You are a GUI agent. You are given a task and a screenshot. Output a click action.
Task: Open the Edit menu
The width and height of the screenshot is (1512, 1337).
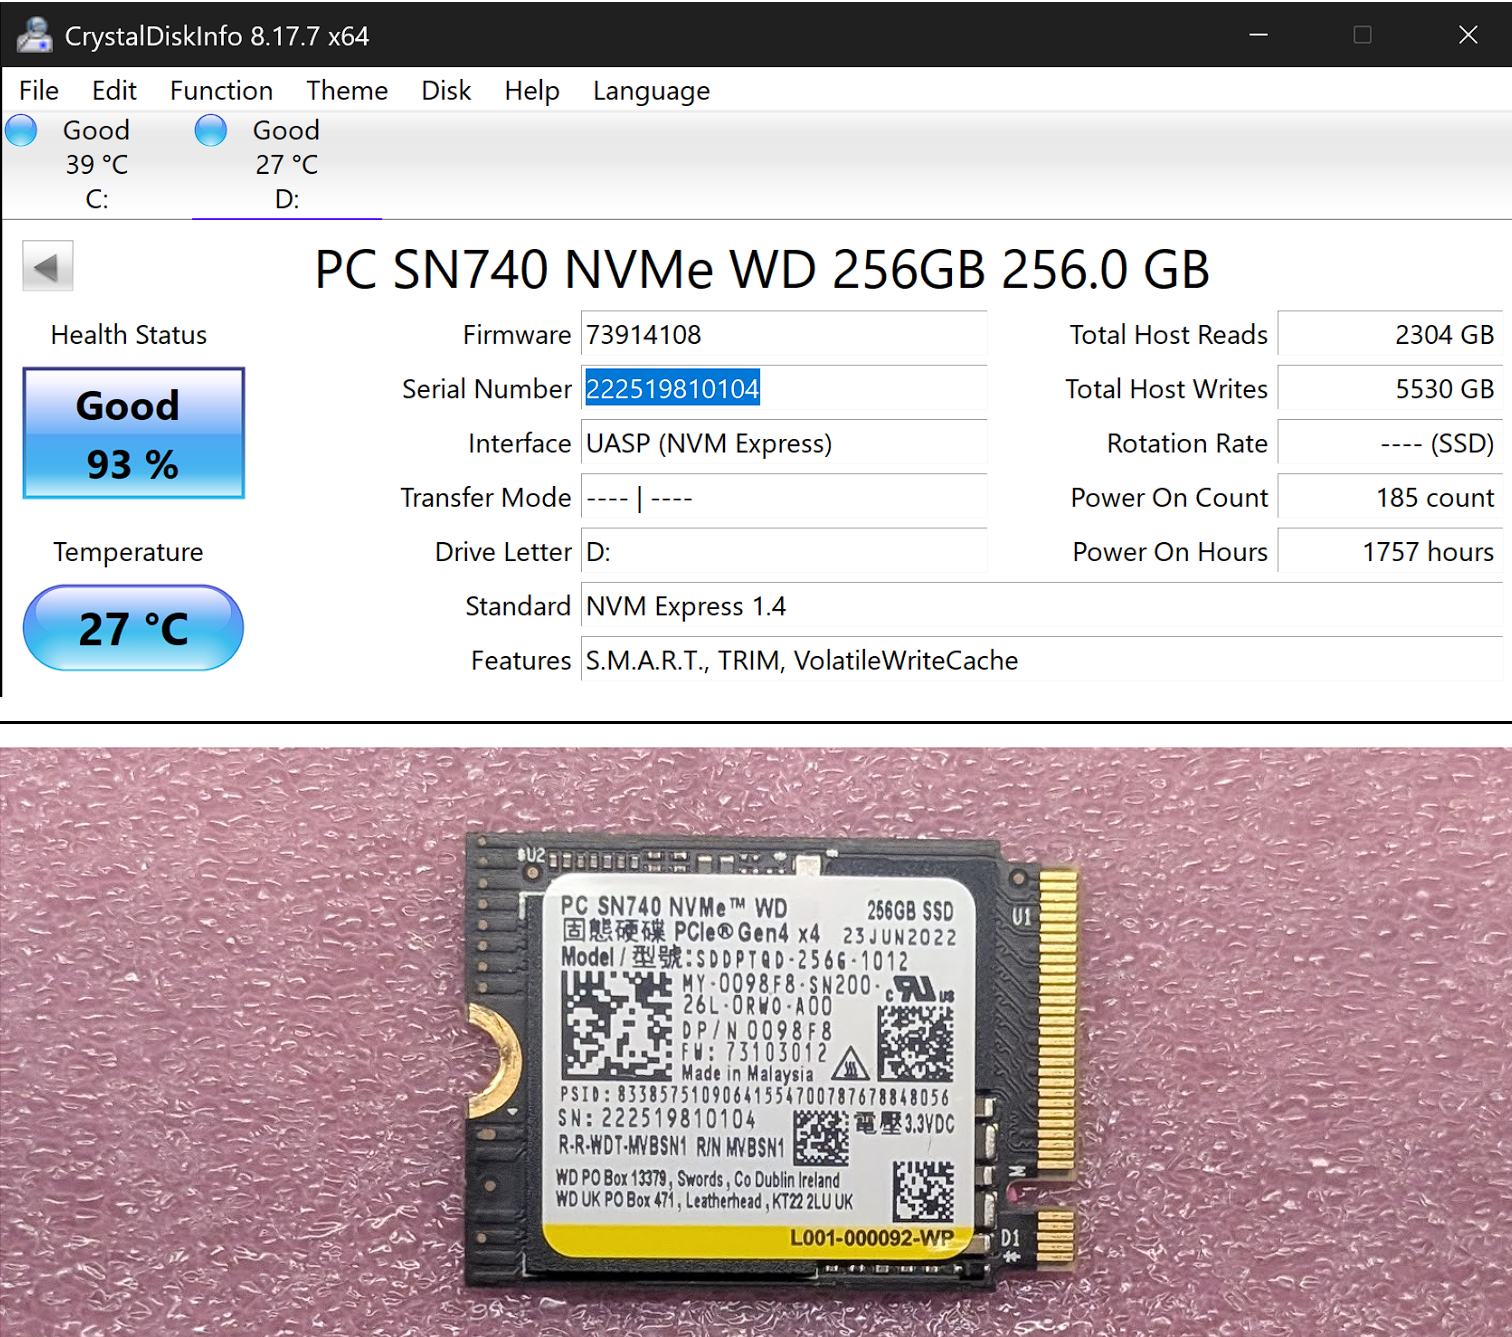(114, 91)
